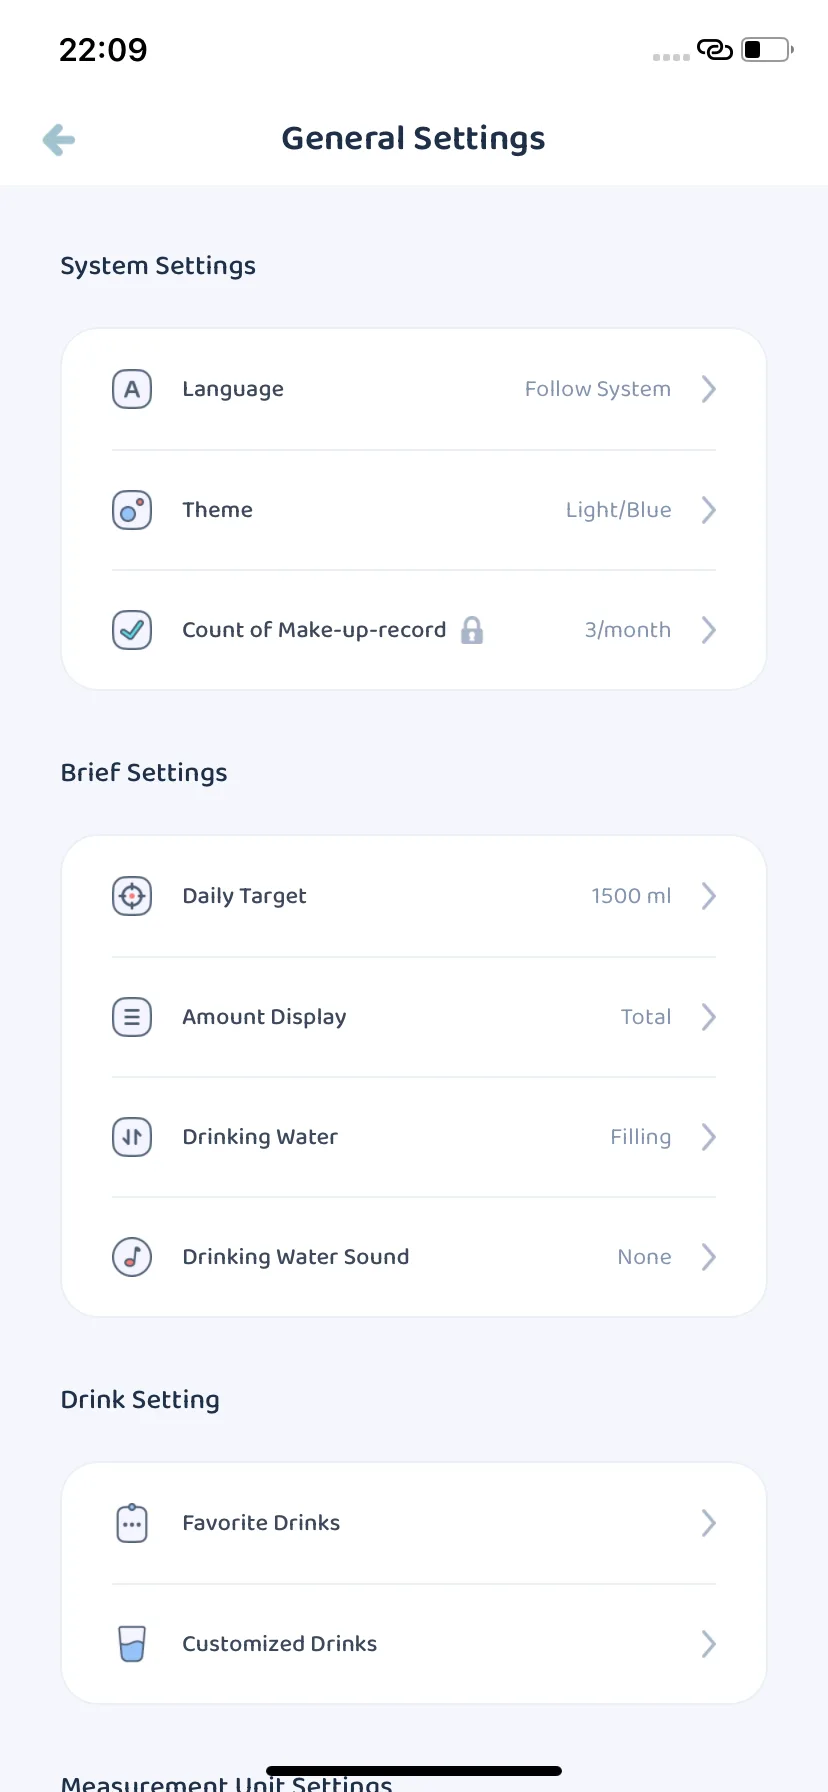The height and width of the screenshot is (1792, 828).
Task: Open the Amount Display setting
Action: pyautogui.click(x=414, y=1017)
